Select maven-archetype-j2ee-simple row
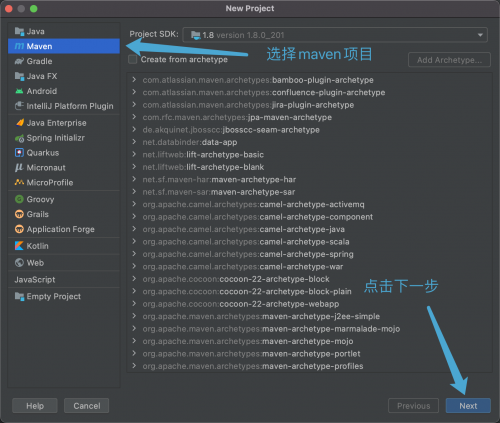This screenshot has width=500, height=423. tap(309, 316)
